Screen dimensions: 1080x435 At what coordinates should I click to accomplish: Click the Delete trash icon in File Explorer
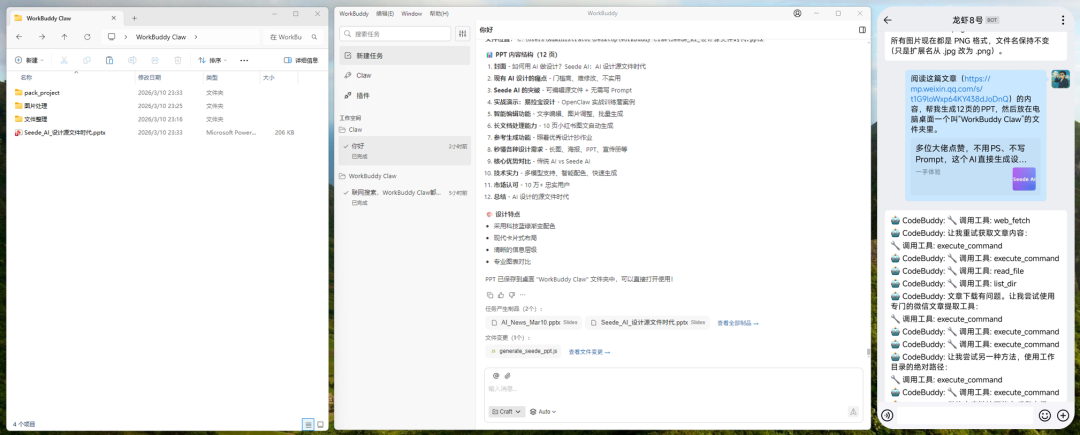(x=178, y=61)
